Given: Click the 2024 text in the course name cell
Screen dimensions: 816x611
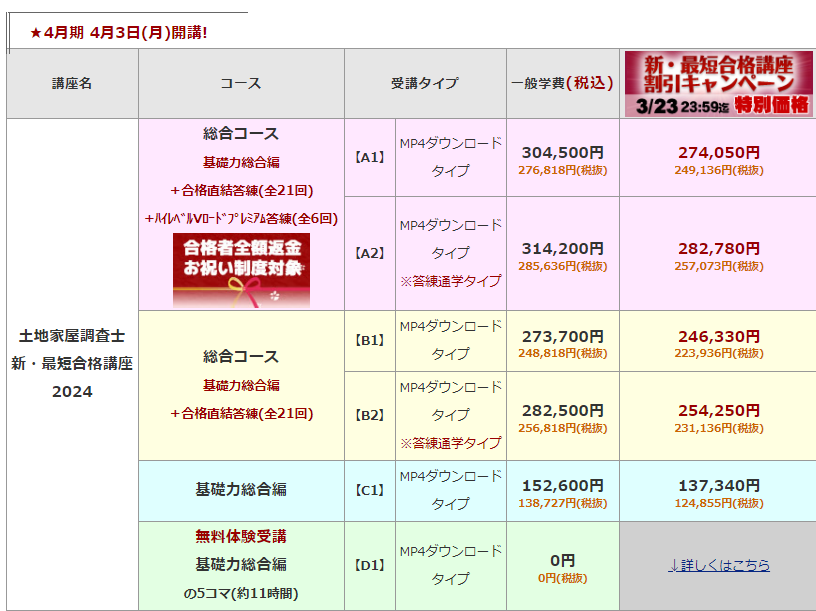Looking at the screenshot, I should [72, 392].
